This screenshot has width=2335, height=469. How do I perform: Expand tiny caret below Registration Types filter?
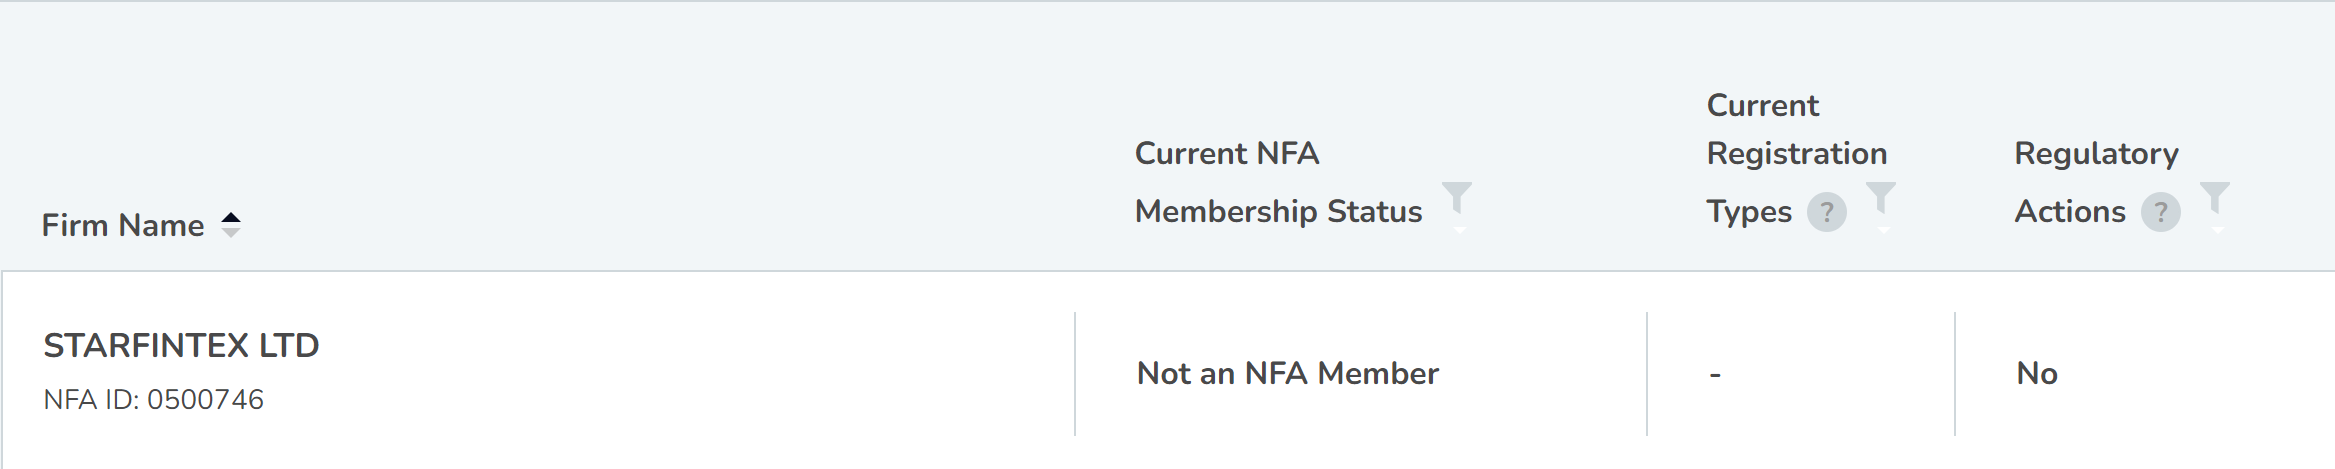[1884, 231]
